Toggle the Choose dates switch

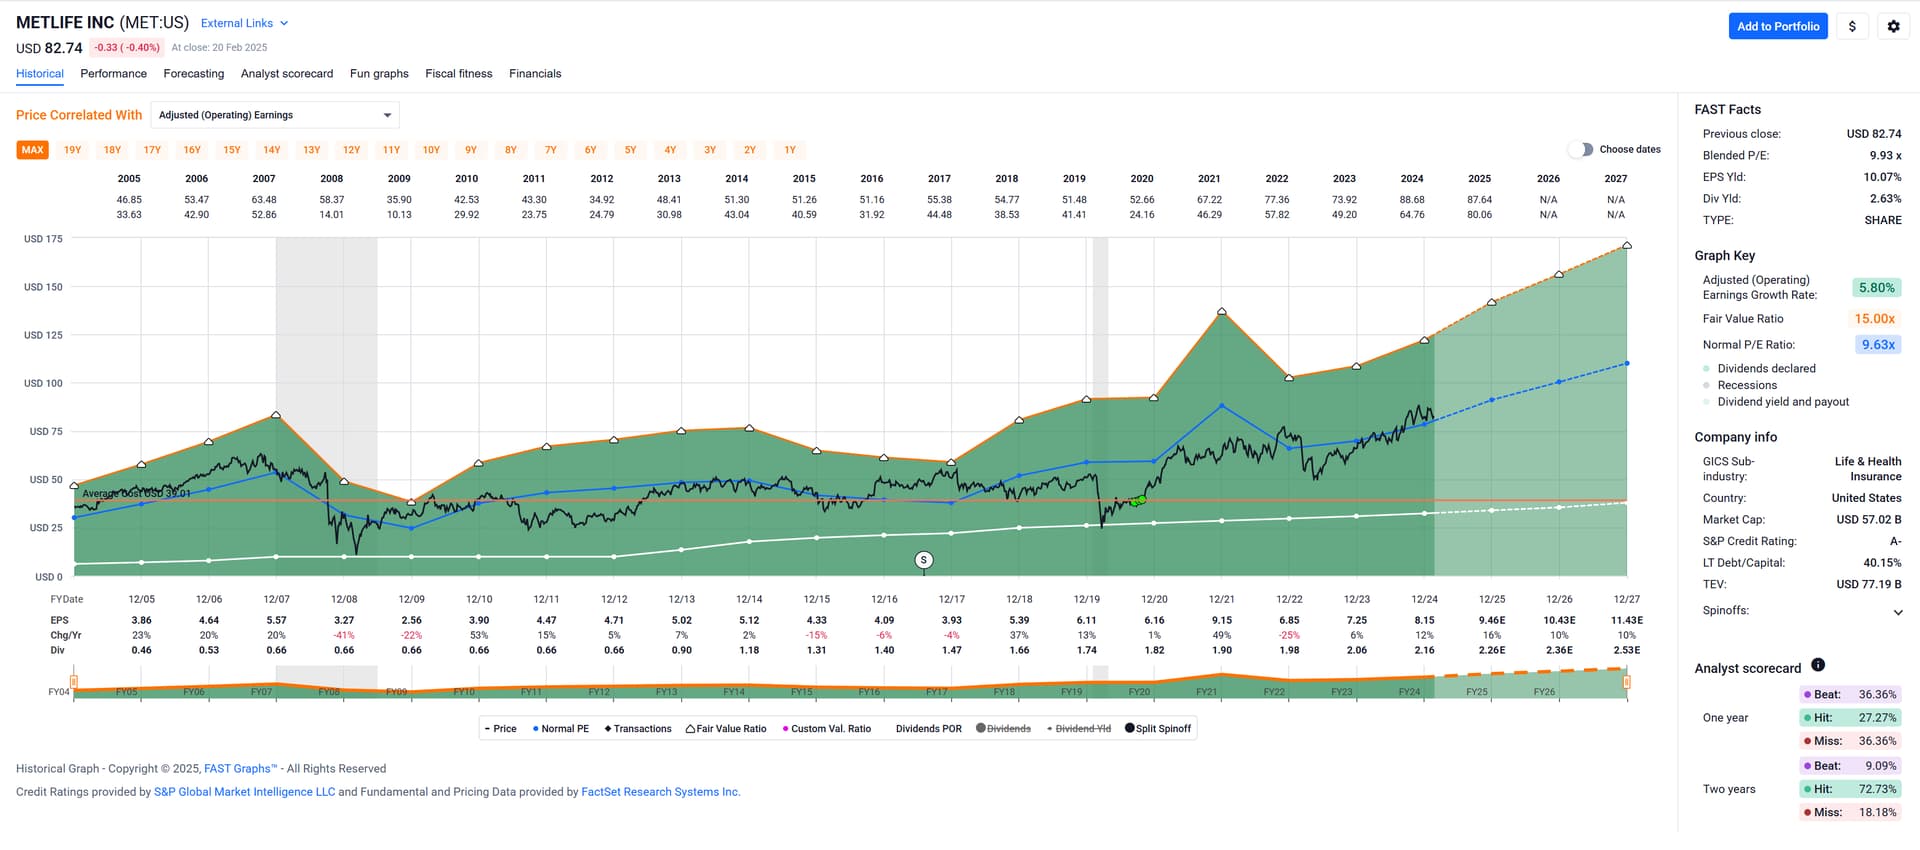point(1580,149)
